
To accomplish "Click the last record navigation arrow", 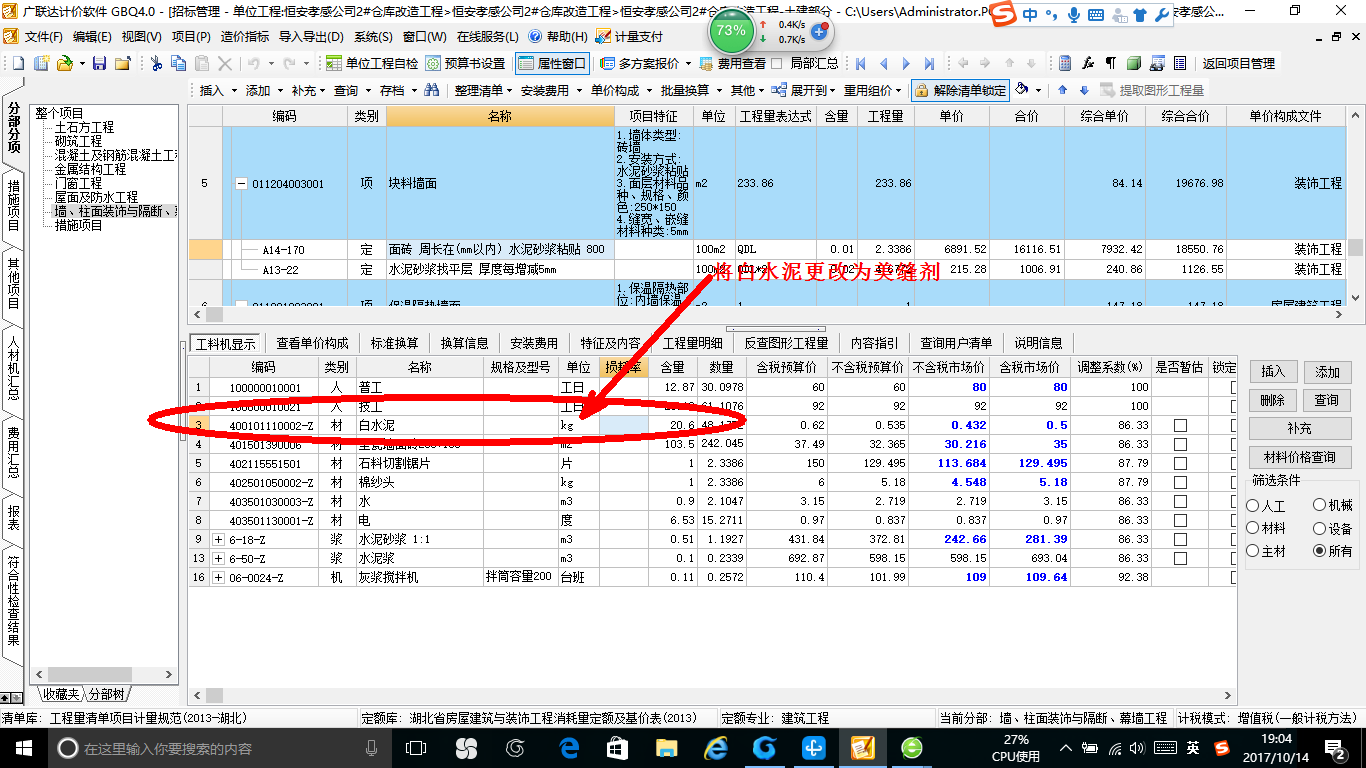I will (930, 63).
